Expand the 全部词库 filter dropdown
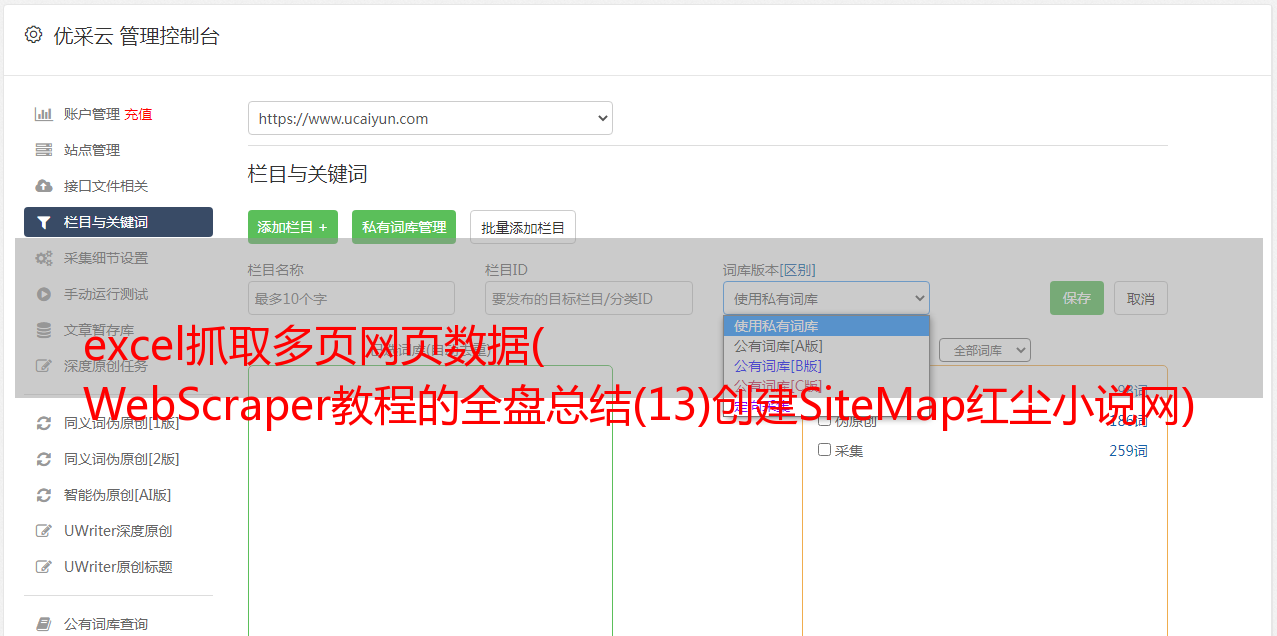 pyautogui.click(x=984, y=350)
